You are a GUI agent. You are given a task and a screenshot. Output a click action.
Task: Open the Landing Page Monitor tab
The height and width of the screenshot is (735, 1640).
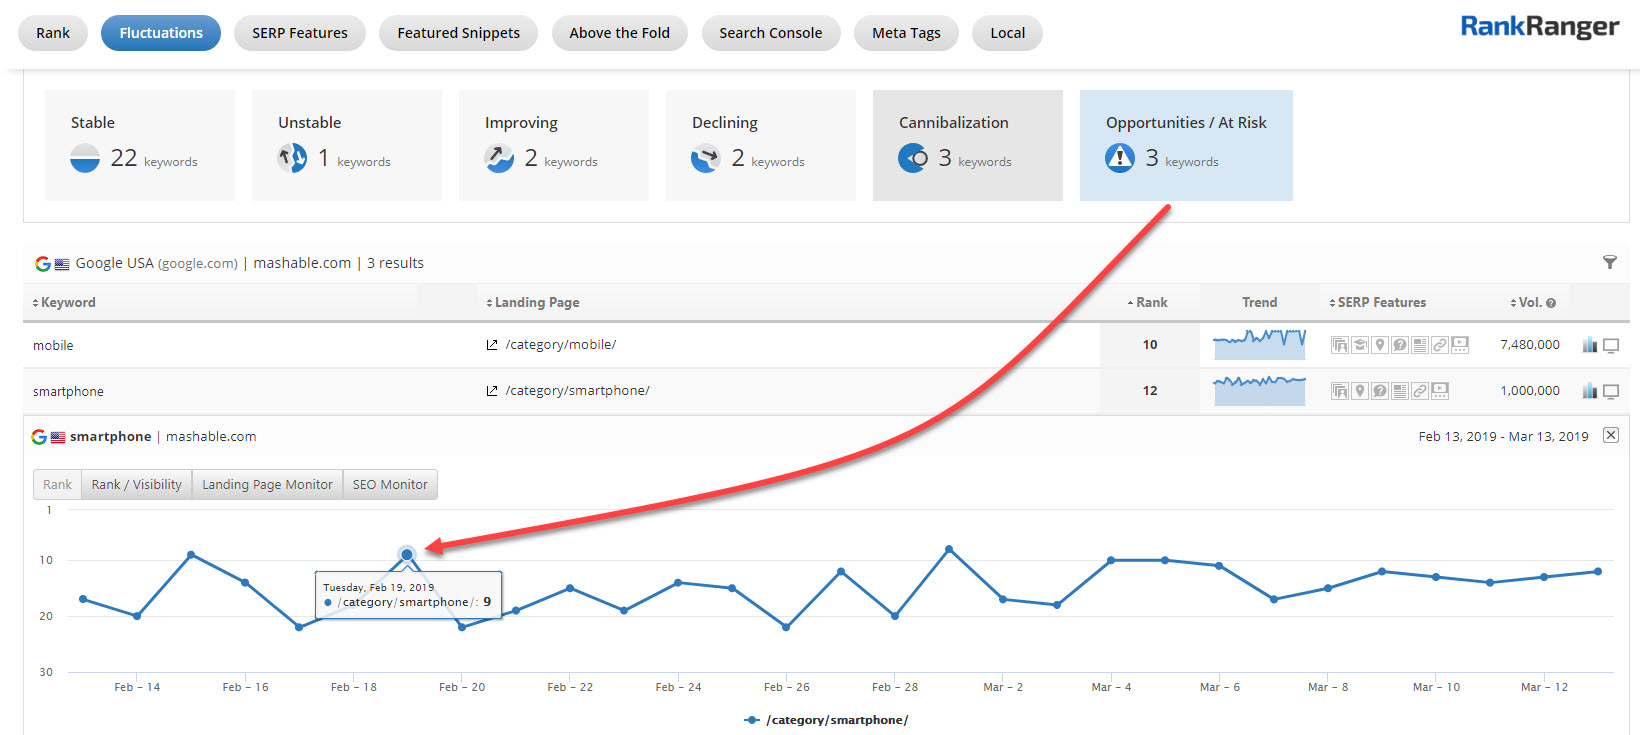coord(267,485)
